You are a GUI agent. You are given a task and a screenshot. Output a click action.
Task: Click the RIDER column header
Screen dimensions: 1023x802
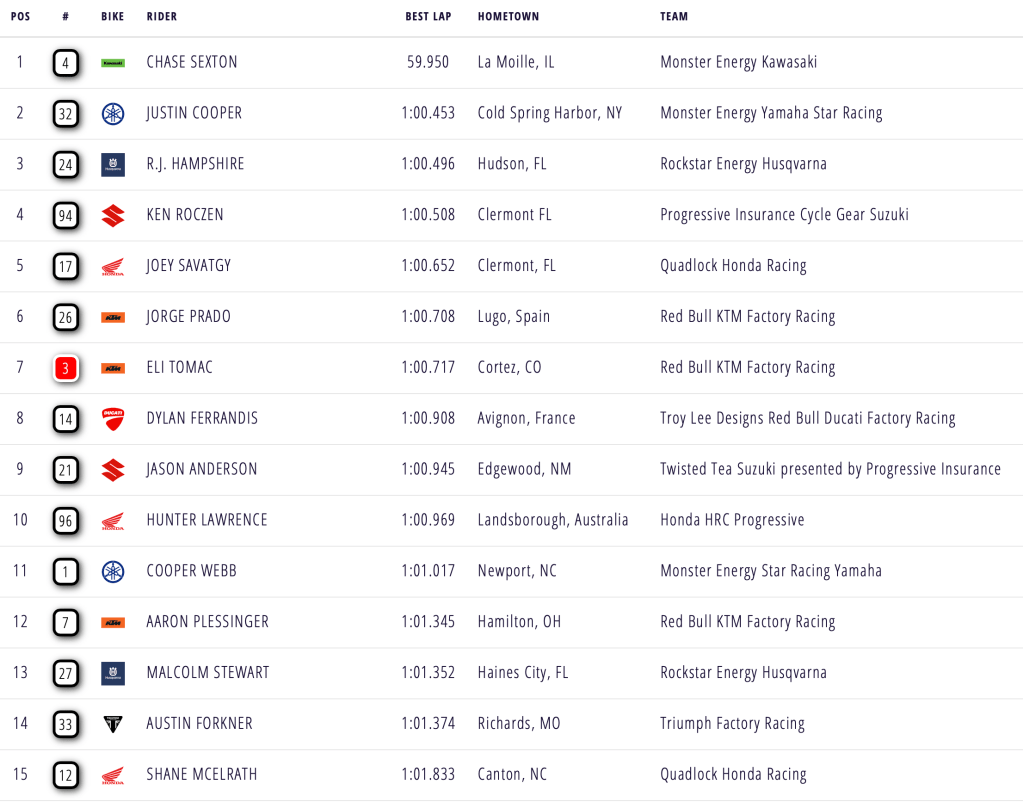[x=162, y=17]
